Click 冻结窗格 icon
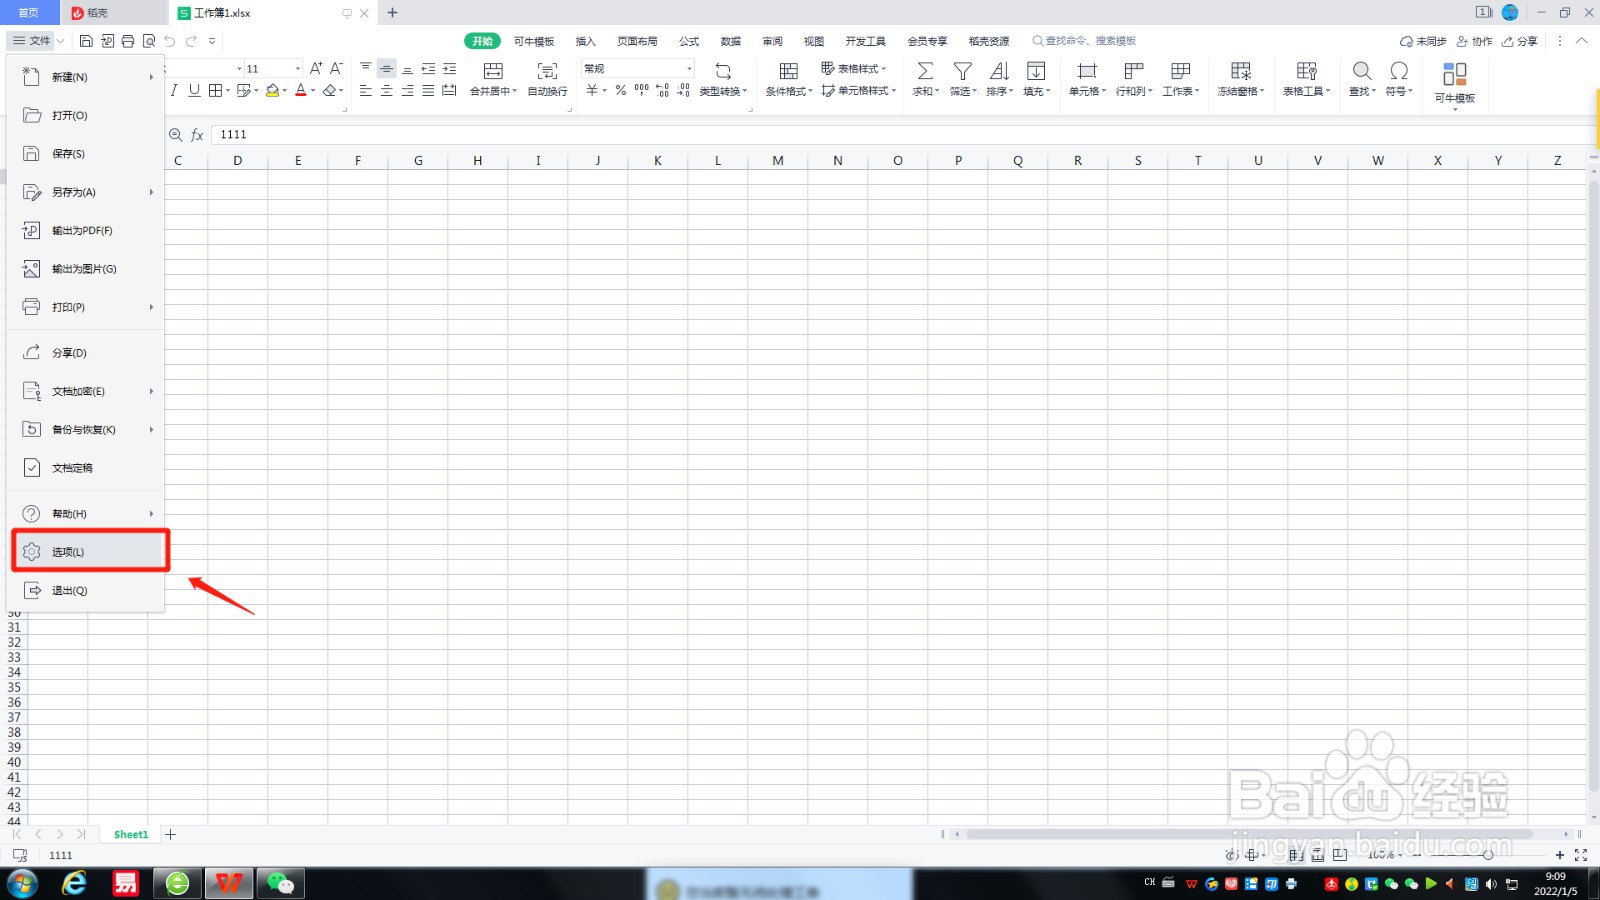This screenshot has width=1600, height=900. [x=1241, y=71]
